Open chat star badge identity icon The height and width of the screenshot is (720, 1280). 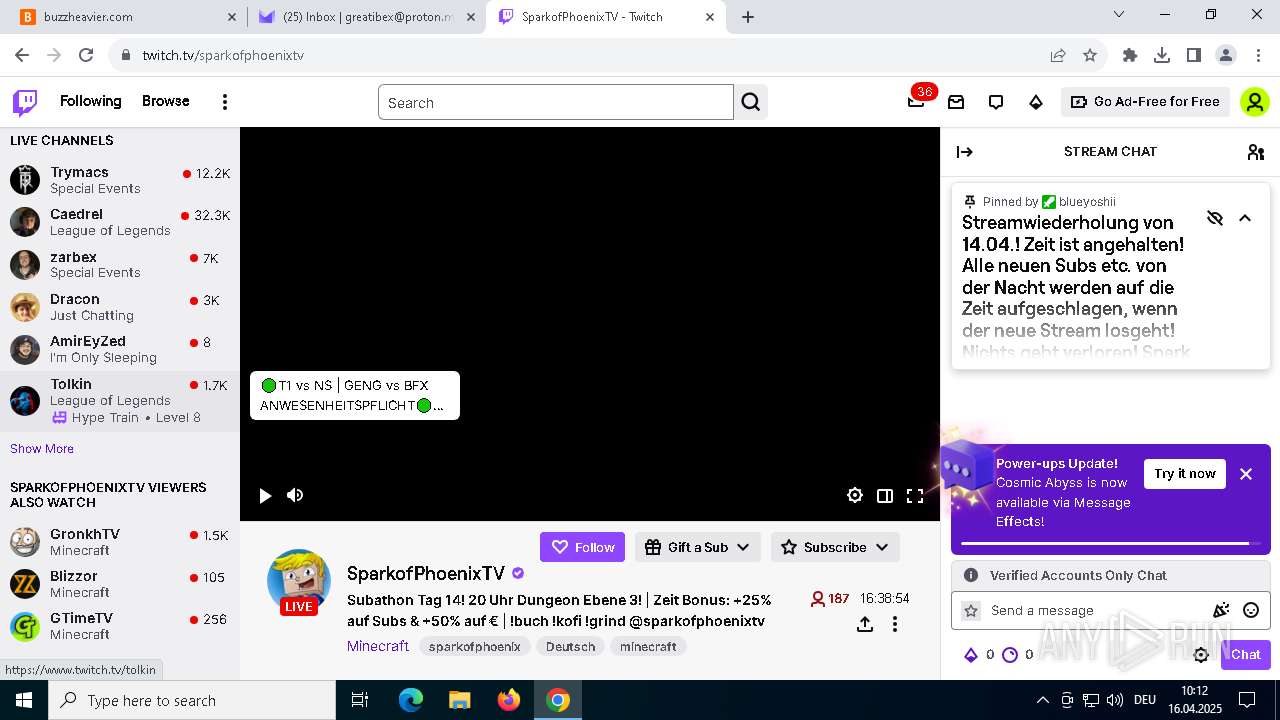(x=971, y=611)
